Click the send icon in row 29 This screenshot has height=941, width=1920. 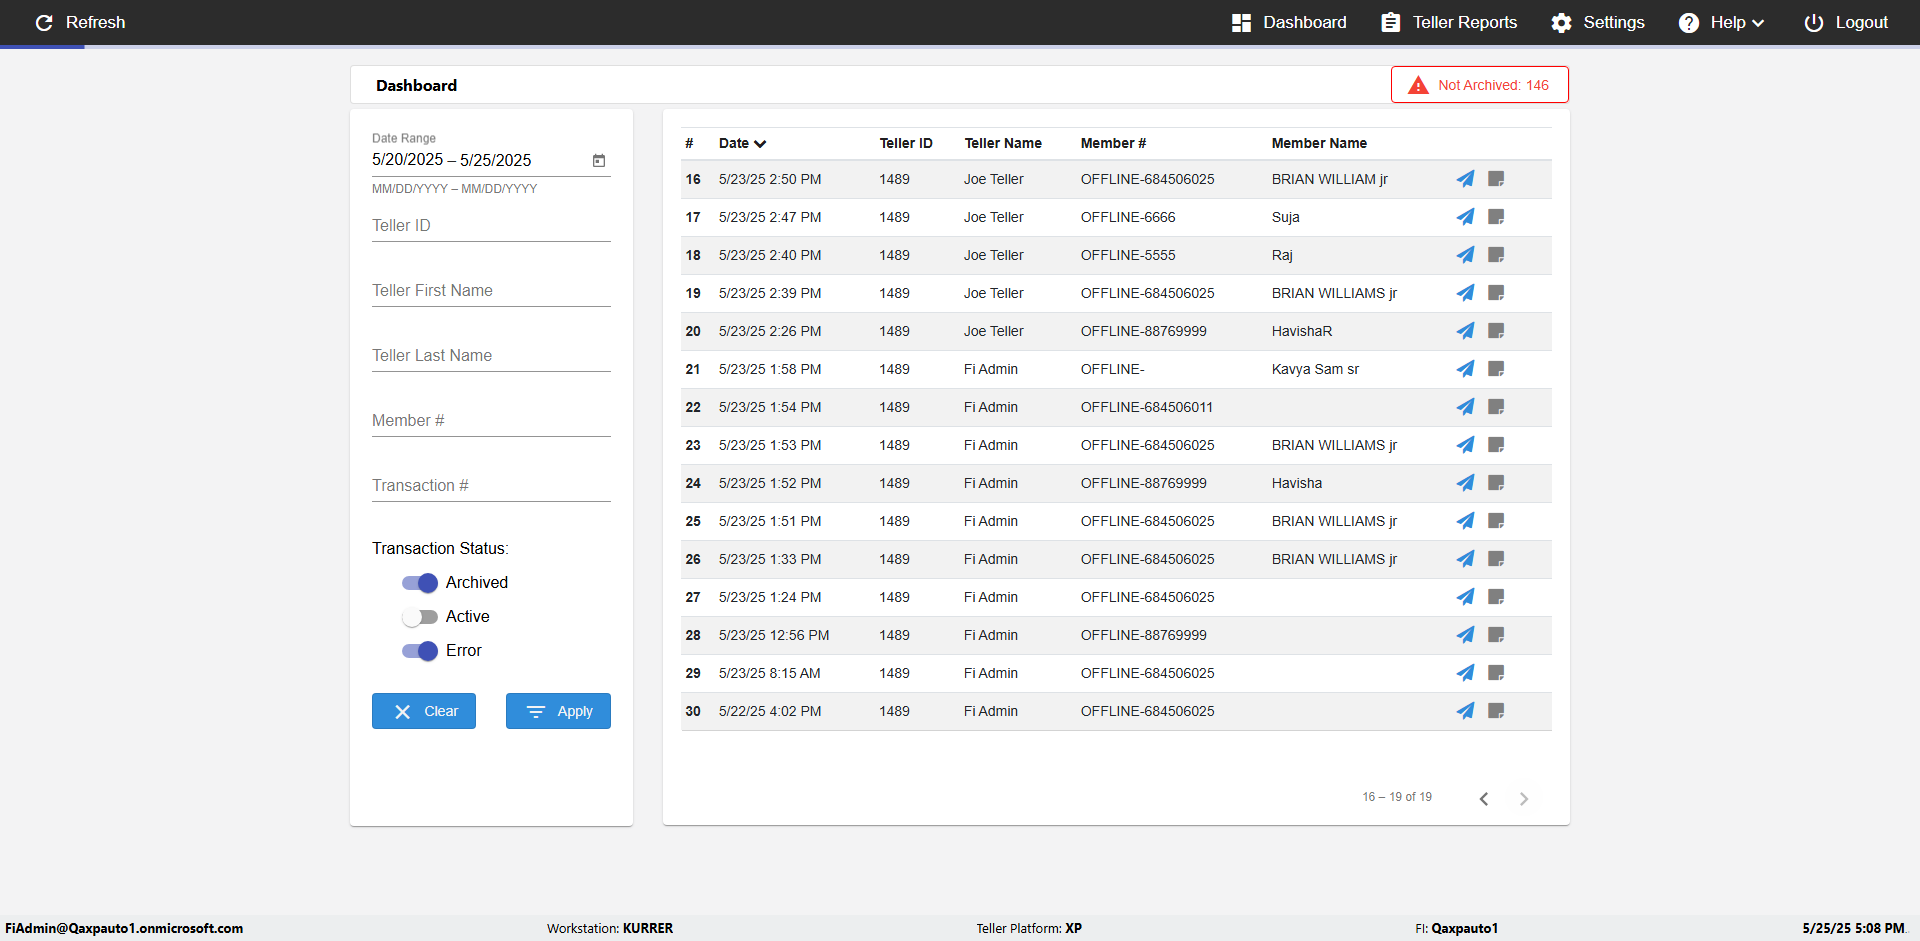click(1465, 673)
